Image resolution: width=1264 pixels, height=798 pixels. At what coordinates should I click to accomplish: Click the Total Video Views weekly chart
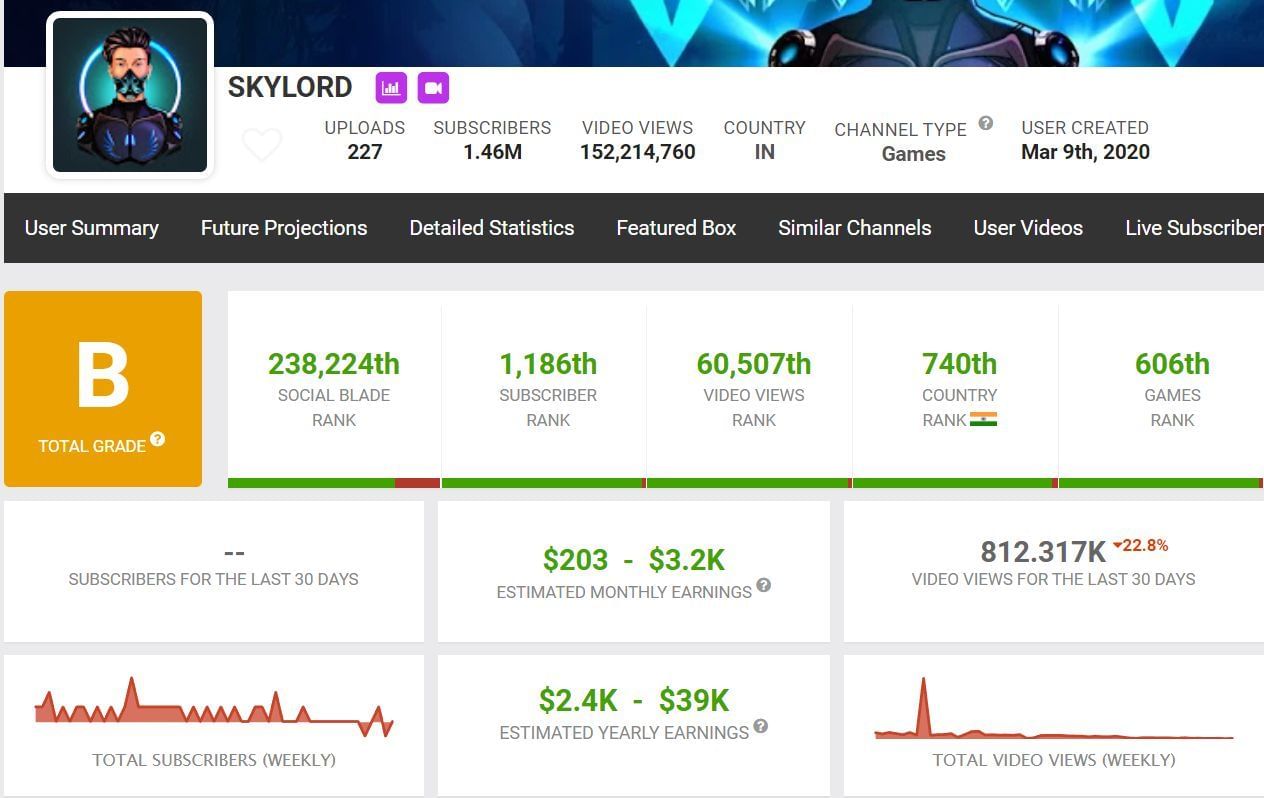[1054, 712]
